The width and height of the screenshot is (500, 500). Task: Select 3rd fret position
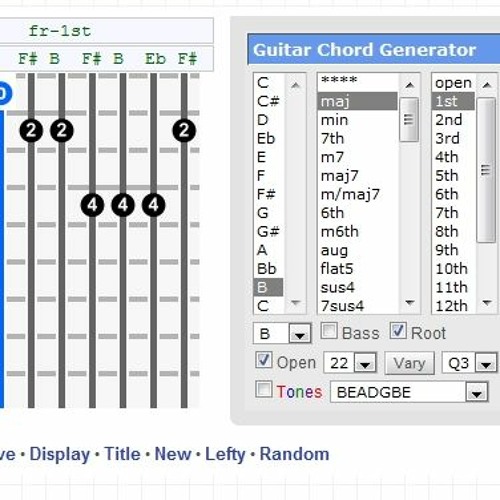tap(453, 138)
